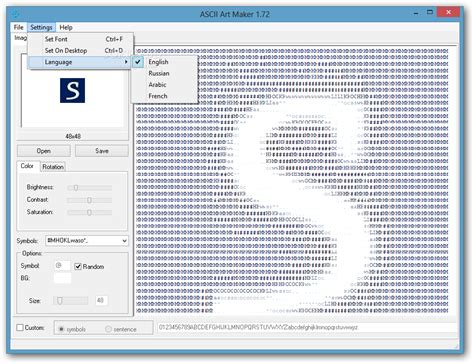Click the English checkmark icon
474x364 pixels.
[x=138, y=62]
